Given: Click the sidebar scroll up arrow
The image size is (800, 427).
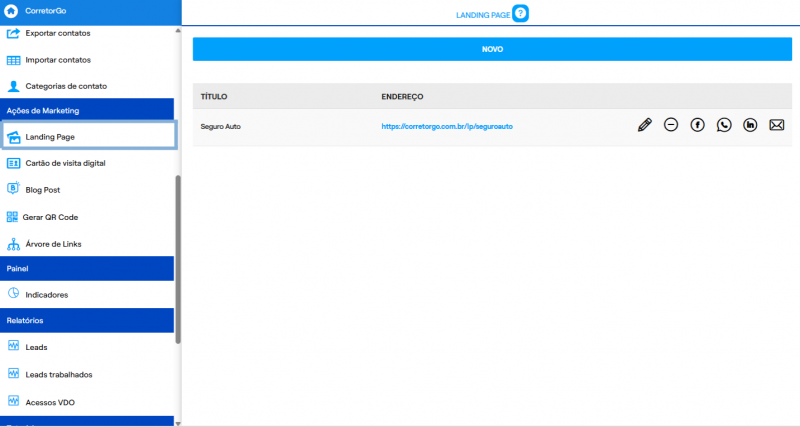Looking at the screenshot, I should (x=178, y=31).
